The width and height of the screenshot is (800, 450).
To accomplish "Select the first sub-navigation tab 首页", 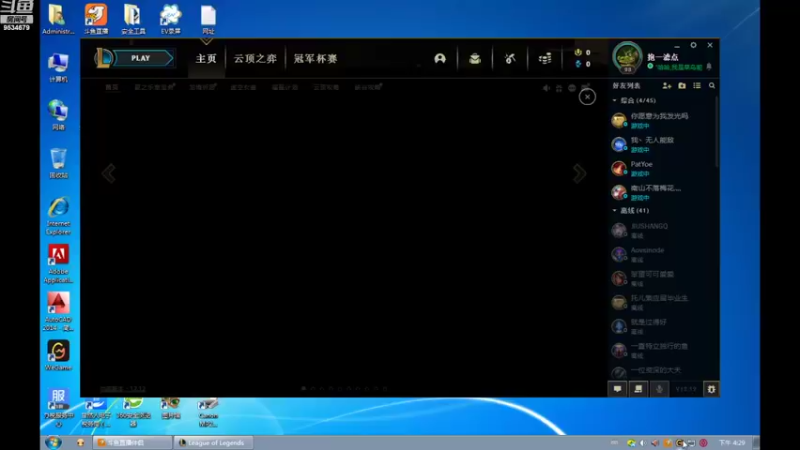I will 112,87.
